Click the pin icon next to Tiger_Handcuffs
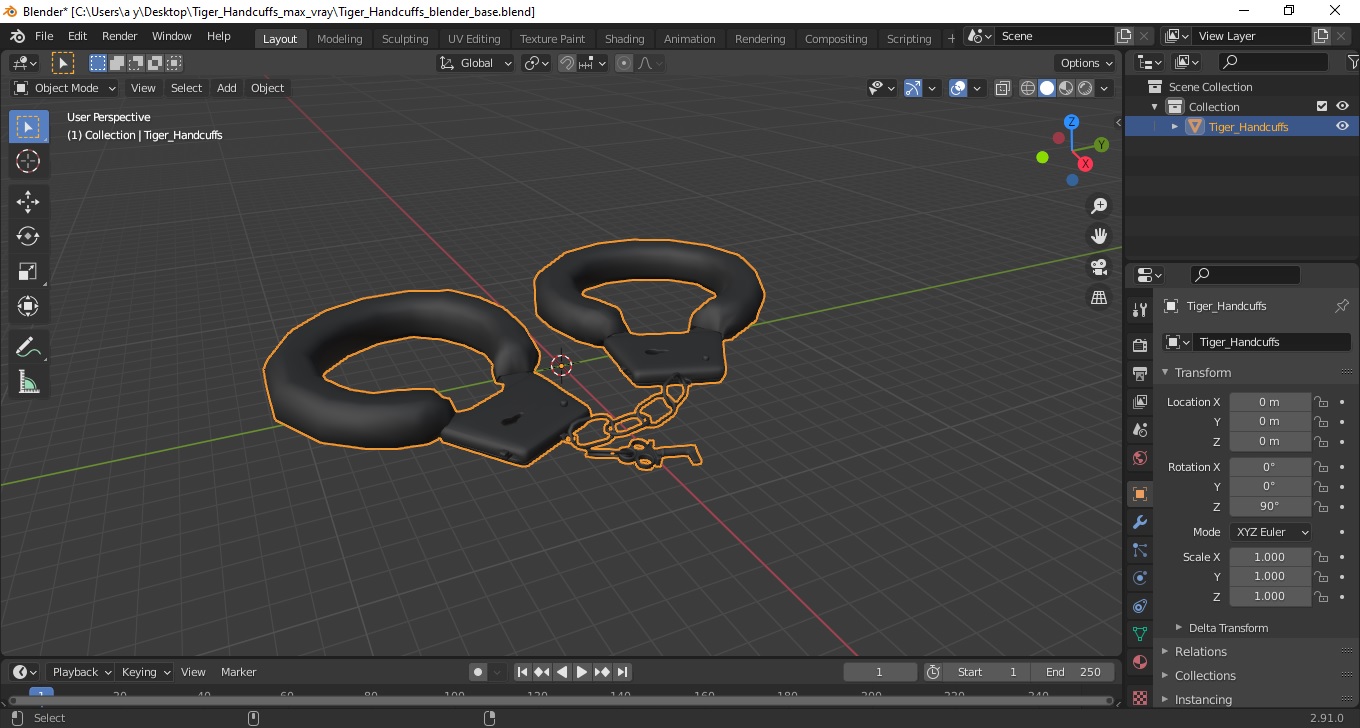 pos(1342,306)
